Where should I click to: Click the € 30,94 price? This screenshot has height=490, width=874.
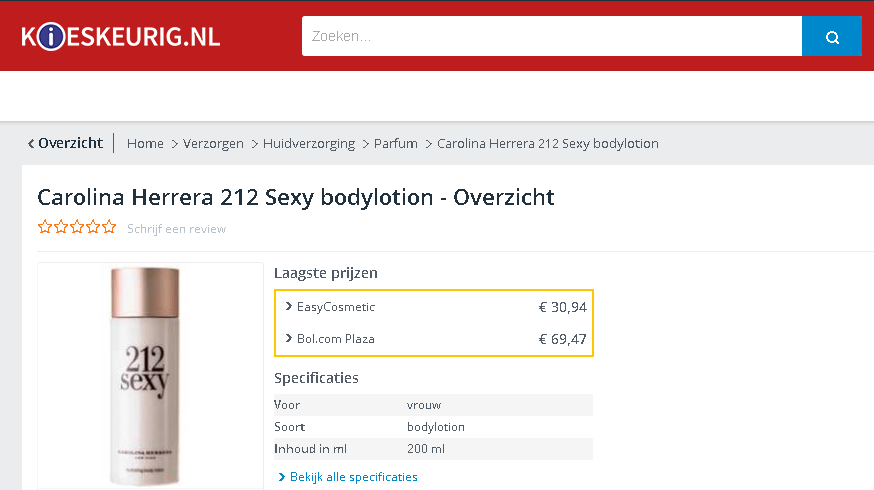tap(562, 307)
